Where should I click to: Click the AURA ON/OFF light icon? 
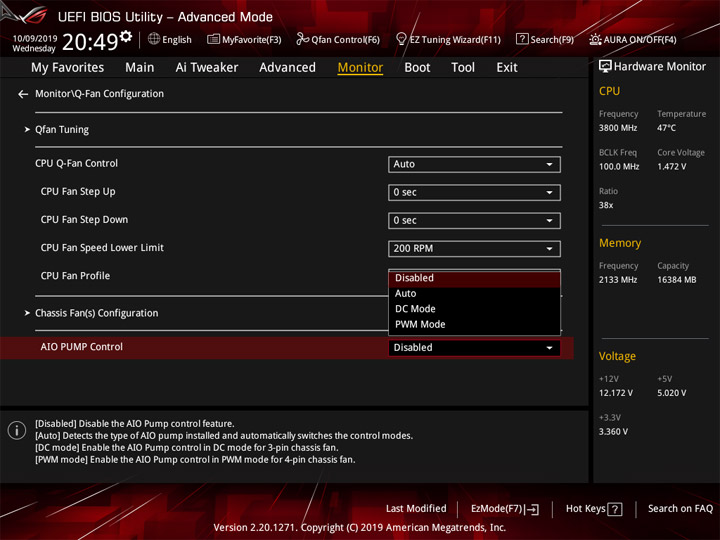point(595,39)
